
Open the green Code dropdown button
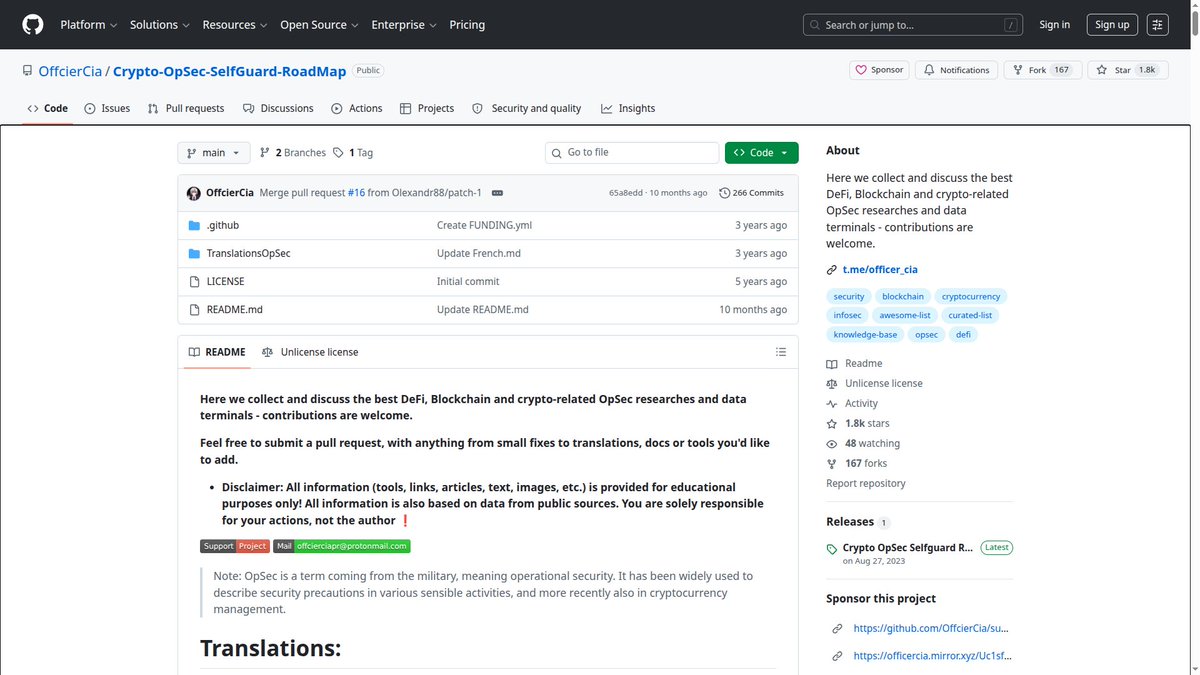point(761,153)
